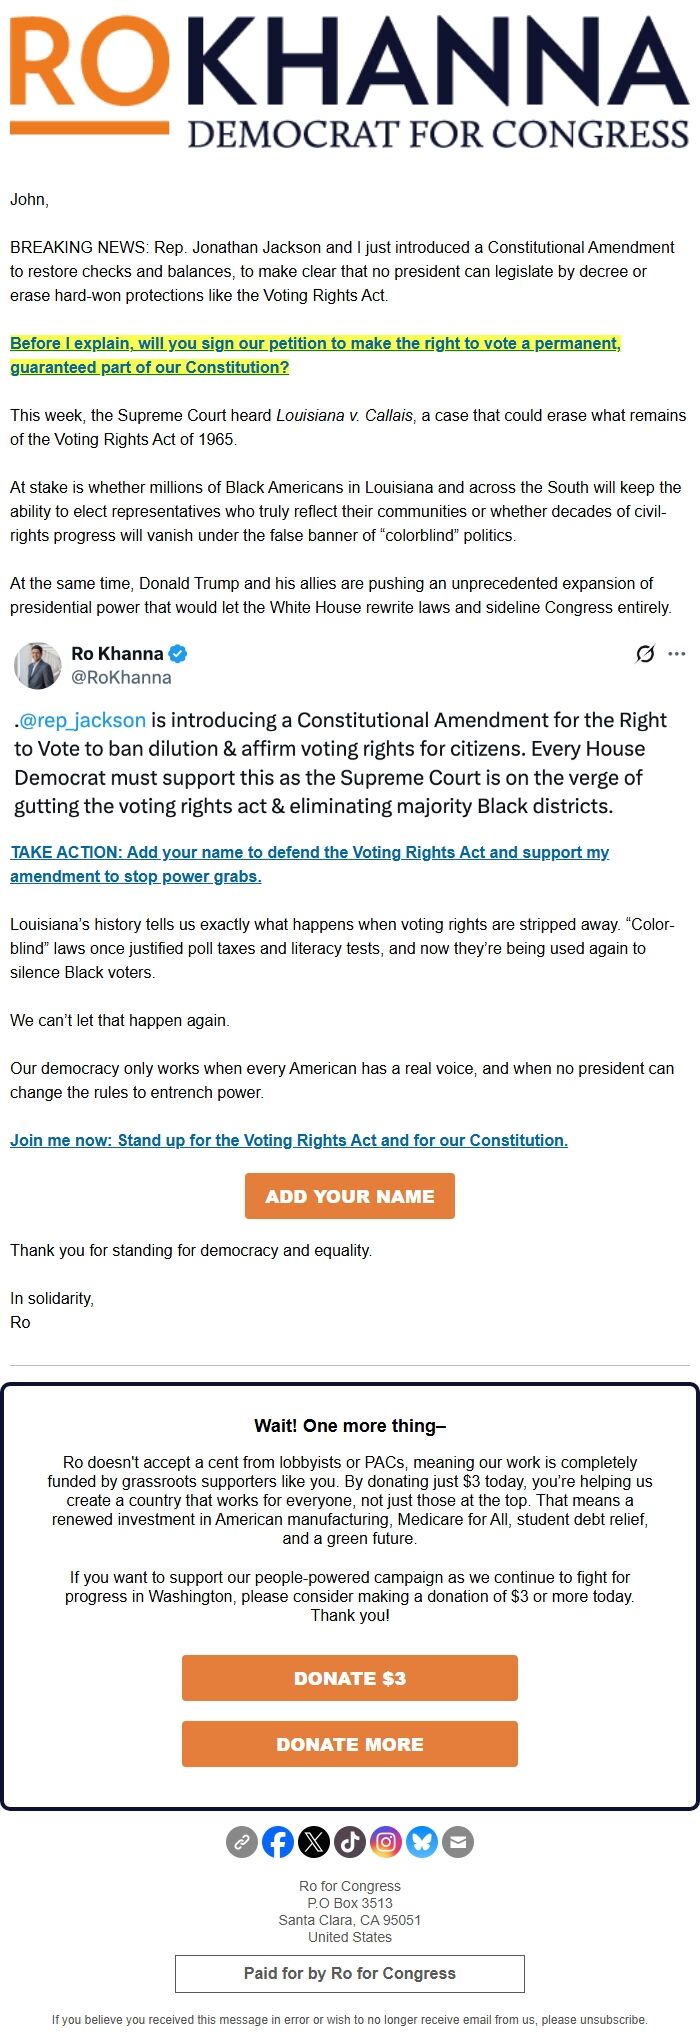Click the blue verified badge beside Ro Khanna
This screenshot has width=700, height=2044.
click(178, 654)
